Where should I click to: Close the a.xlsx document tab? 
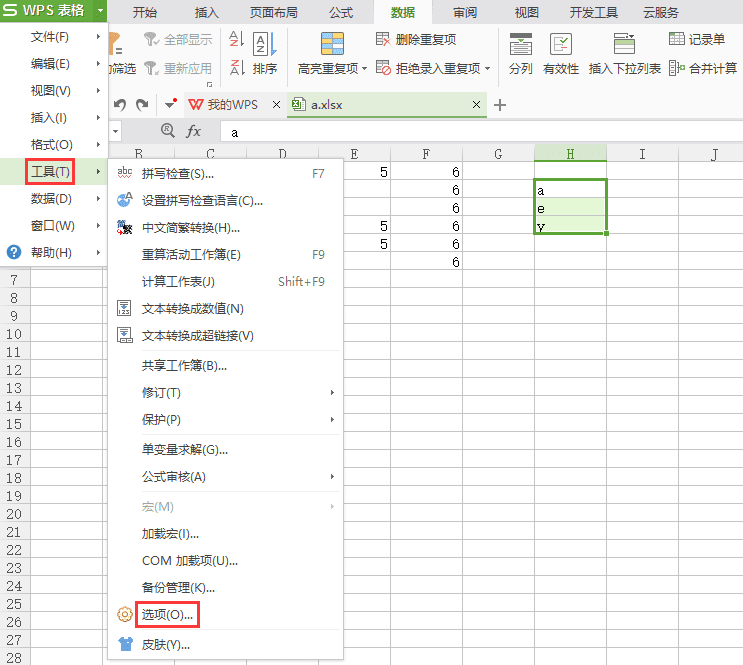[476, 105]
